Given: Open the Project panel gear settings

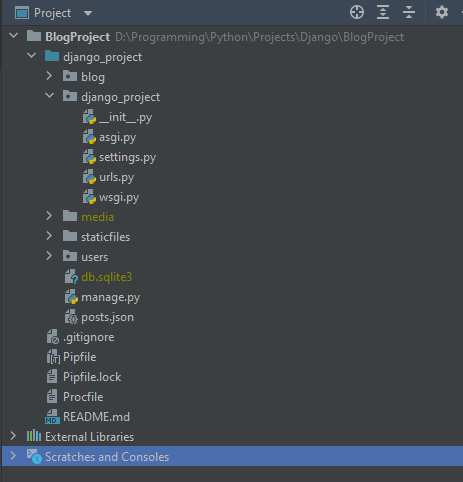Looking at the screenshot, I should click(442, 13).
